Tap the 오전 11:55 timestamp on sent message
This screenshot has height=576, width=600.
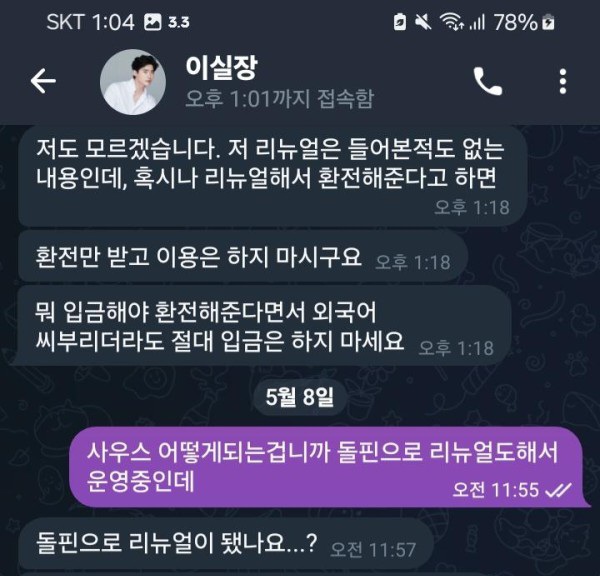coord(496,490)
